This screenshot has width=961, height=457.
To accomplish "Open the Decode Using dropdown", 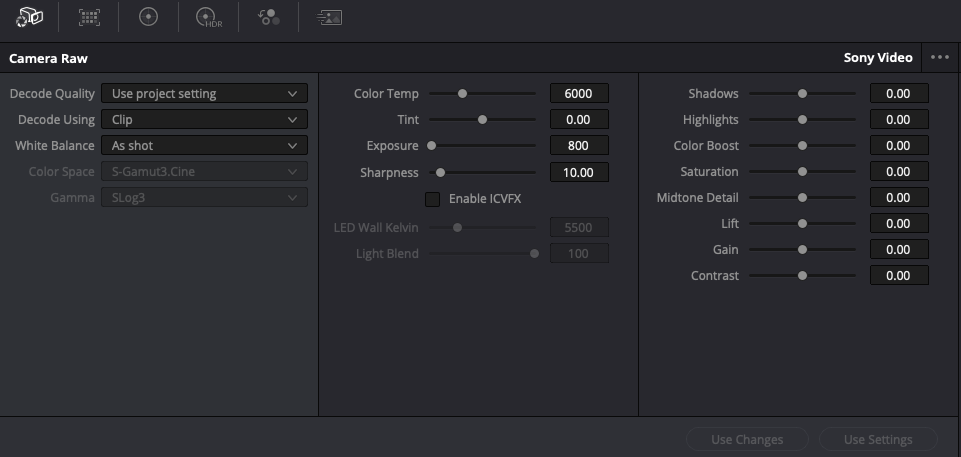I will [x=204, y=120].
